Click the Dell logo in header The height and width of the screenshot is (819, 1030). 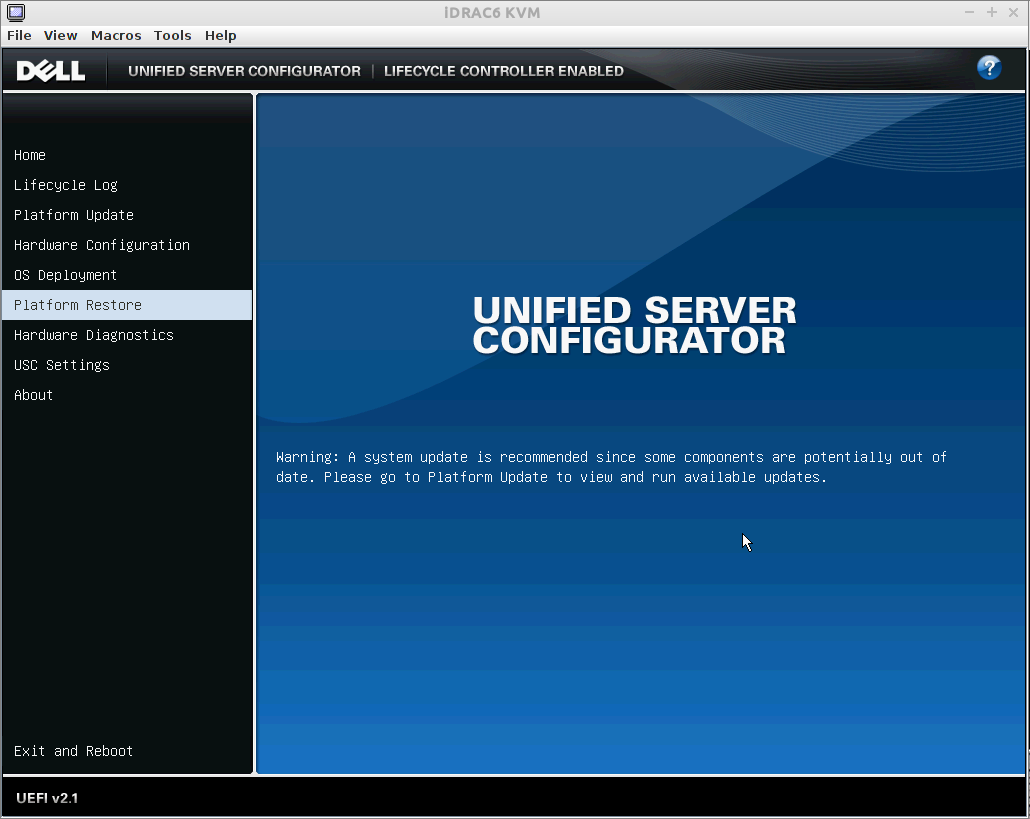tap(51, 71)
